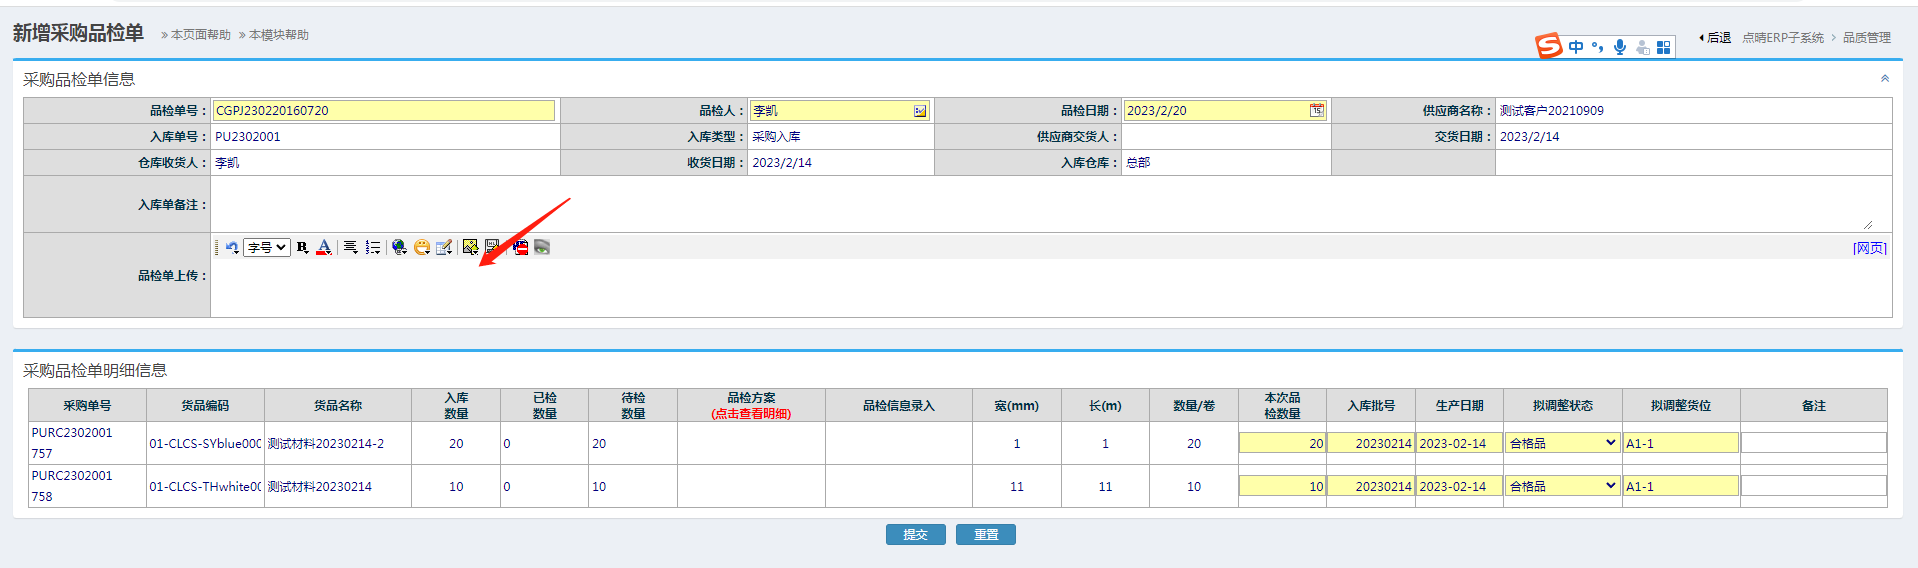Open 拟调整状态 dropdown in second row
The height and width of the screenshot is (568, 1918).
pyautogui.click(x=1562, y=486)
